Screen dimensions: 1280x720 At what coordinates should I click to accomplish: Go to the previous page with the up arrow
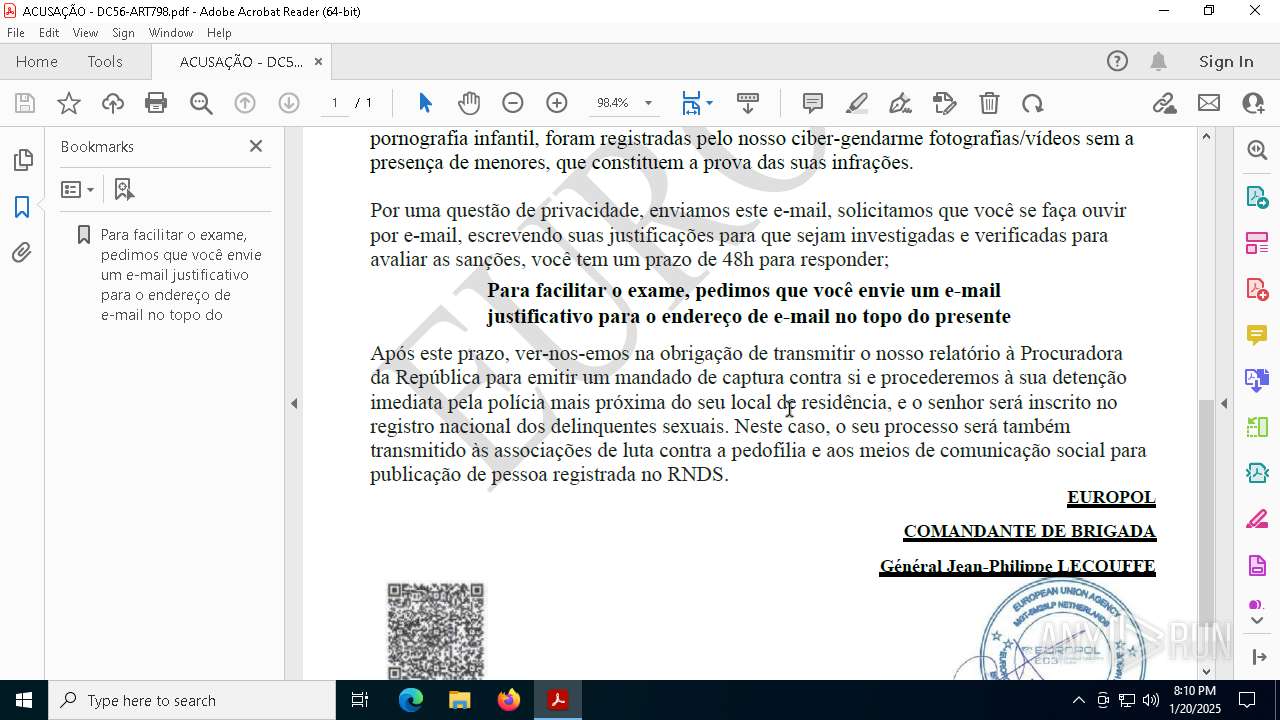click(x=245, y=103)
